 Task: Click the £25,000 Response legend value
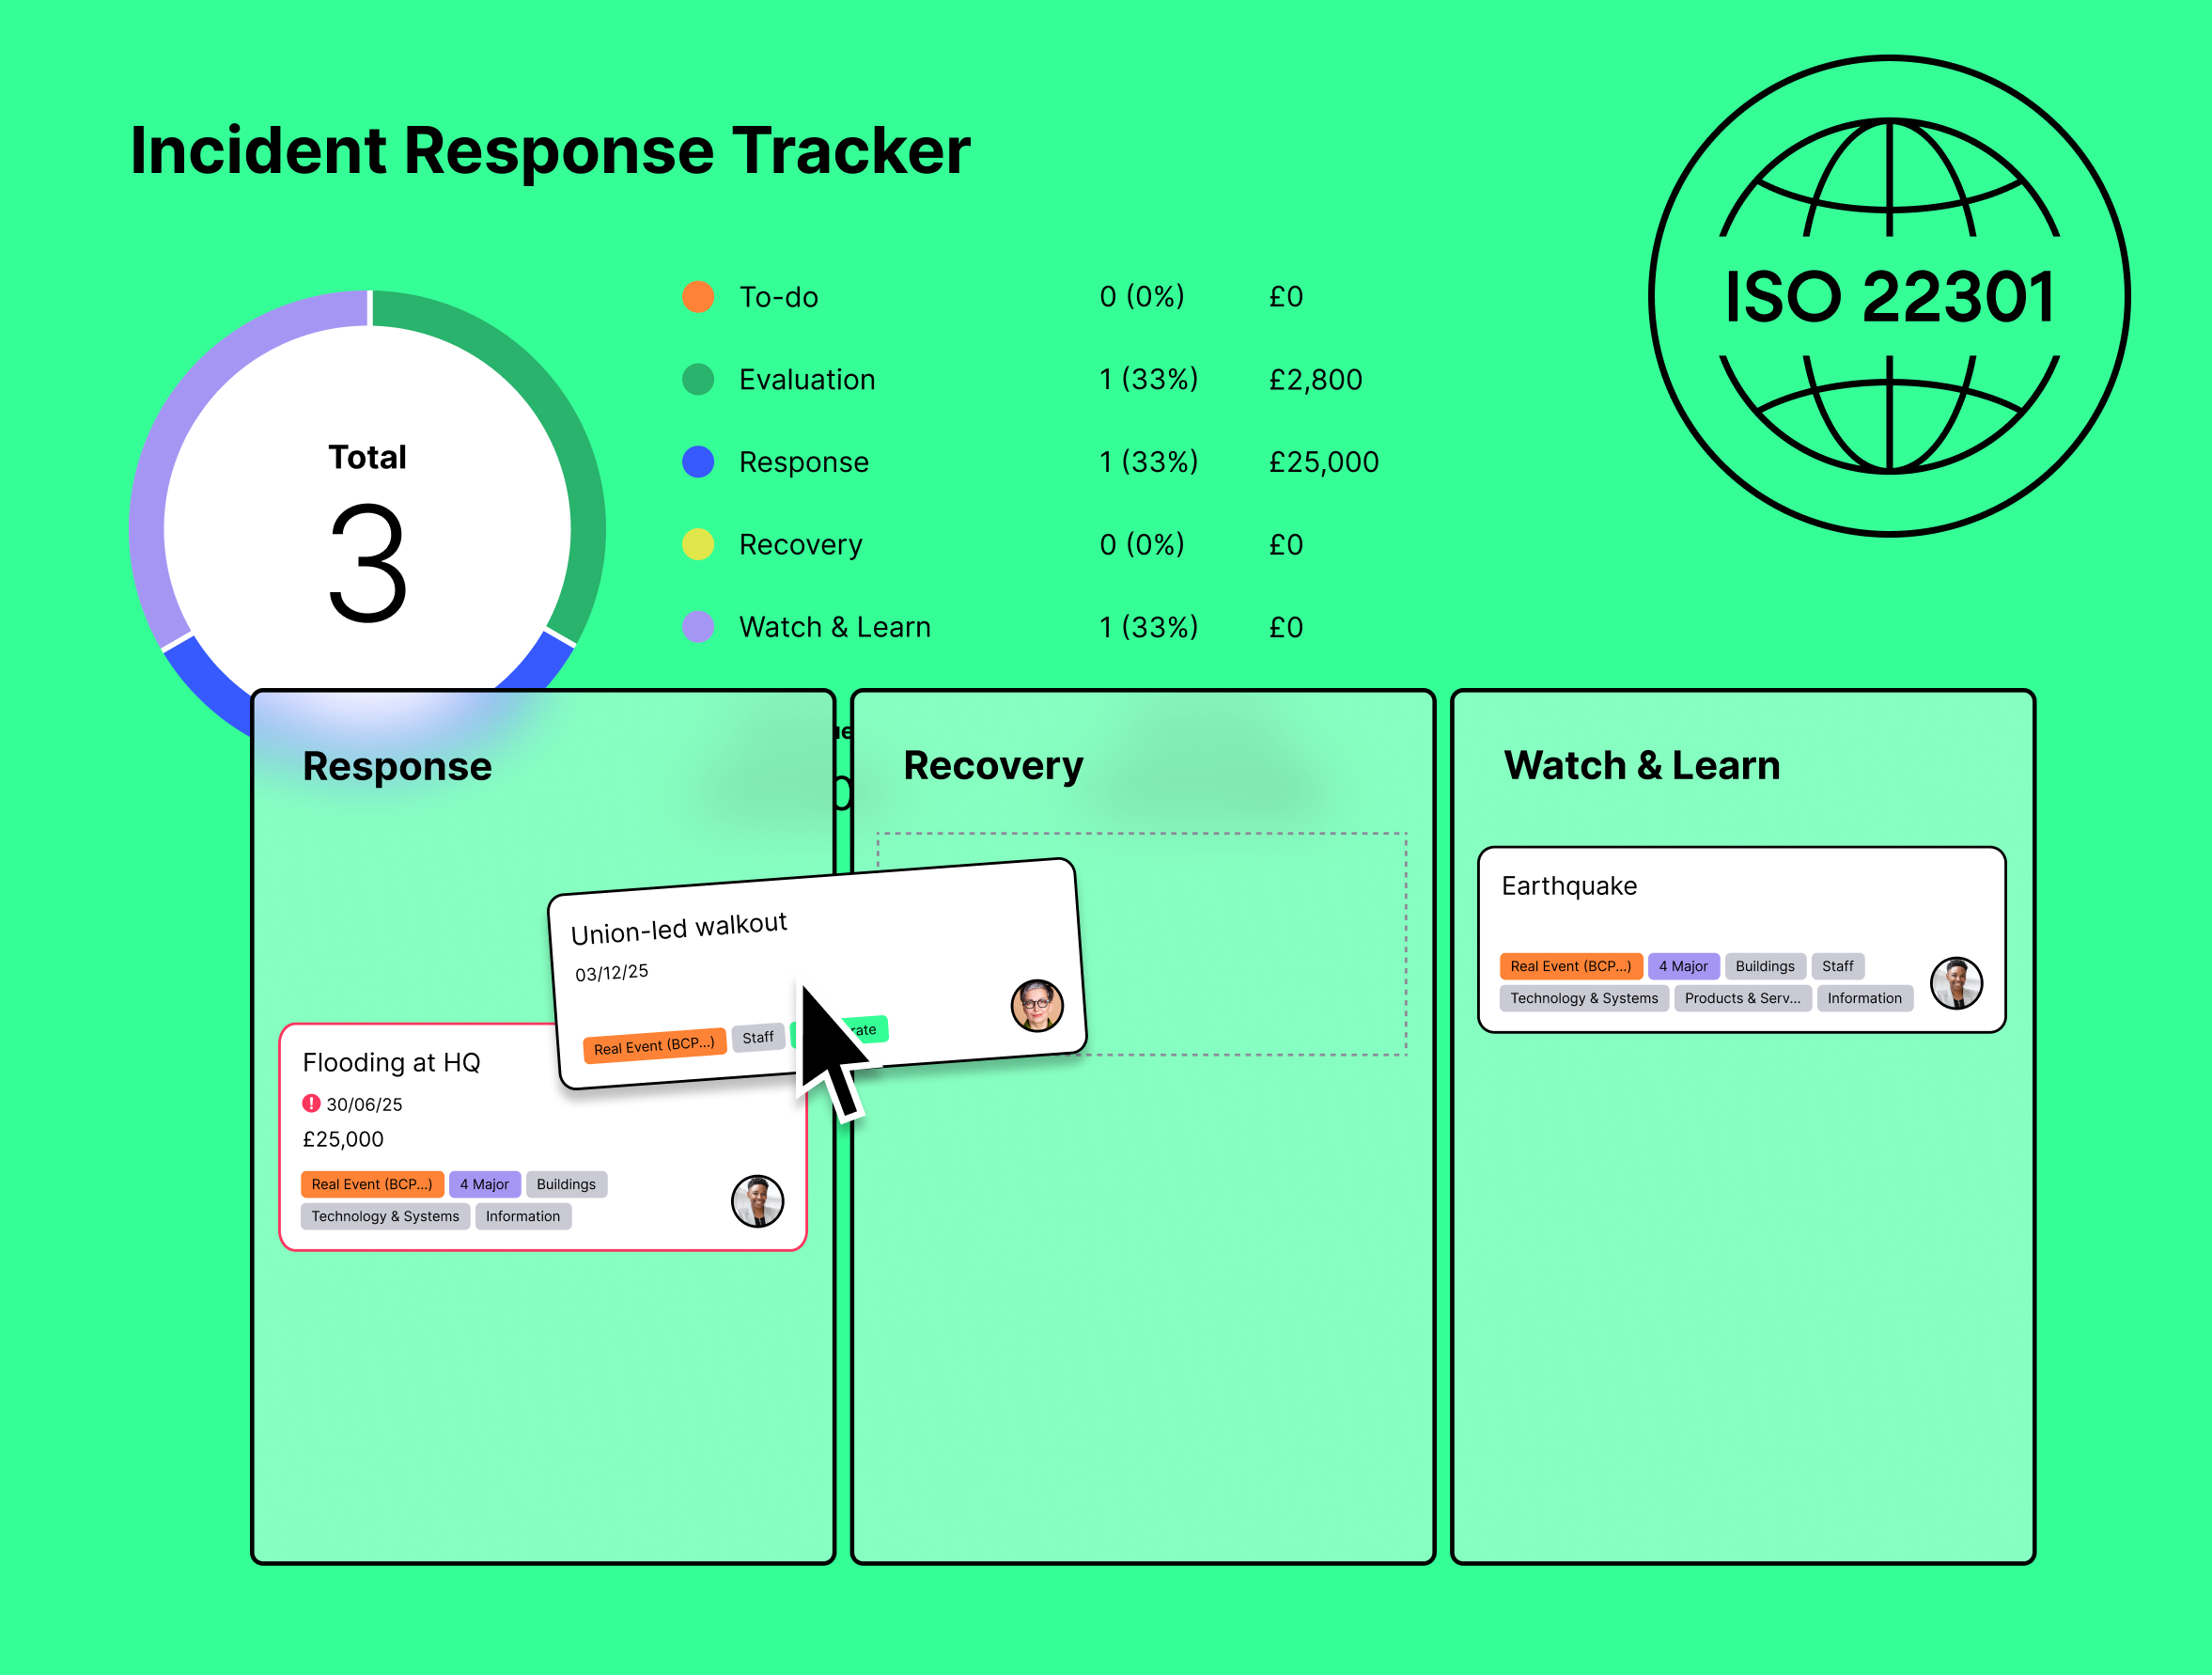click(x=1323, y=462)
